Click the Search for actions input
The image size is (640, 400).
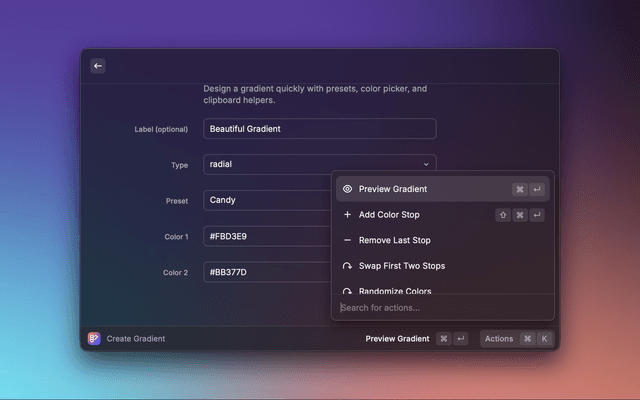point(440,308)
